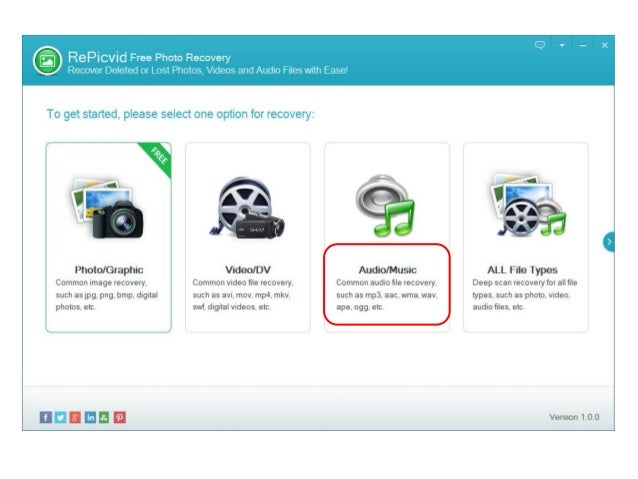Open the Twitter share icon
Image resolution: width=638 pixels, height=479 pixels.
coord(60,417)
